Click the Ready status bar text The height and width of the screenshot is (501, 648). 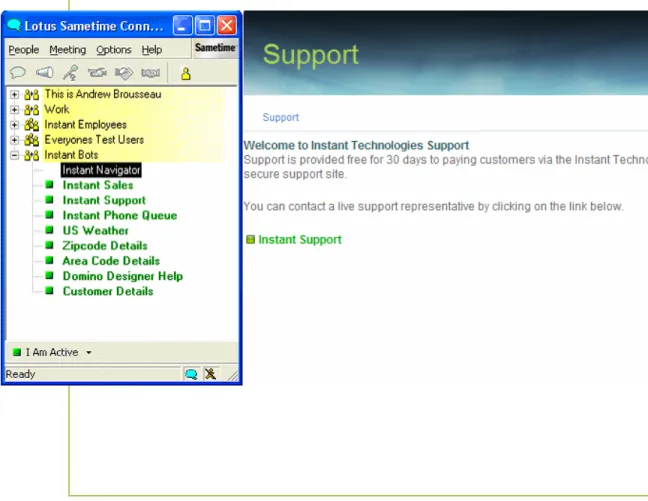point(20,374)
